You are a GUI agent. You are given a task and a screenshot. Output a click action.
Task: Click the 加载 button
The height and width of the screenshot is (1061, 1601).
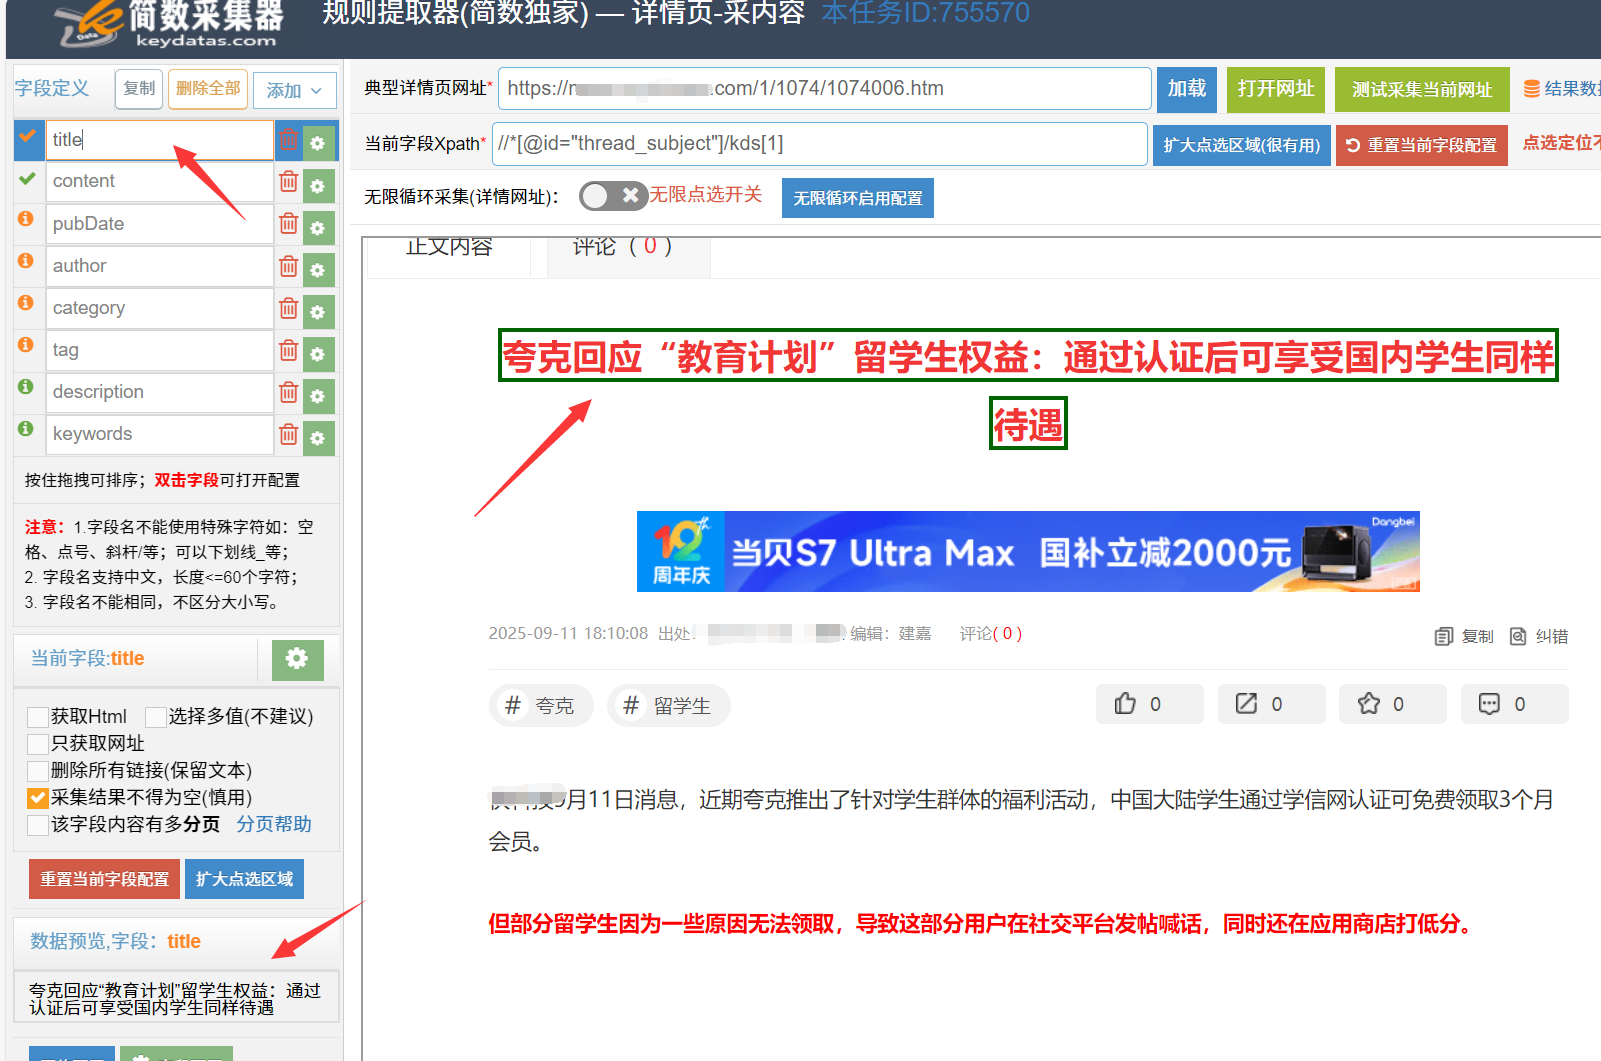pos(1186,89)
